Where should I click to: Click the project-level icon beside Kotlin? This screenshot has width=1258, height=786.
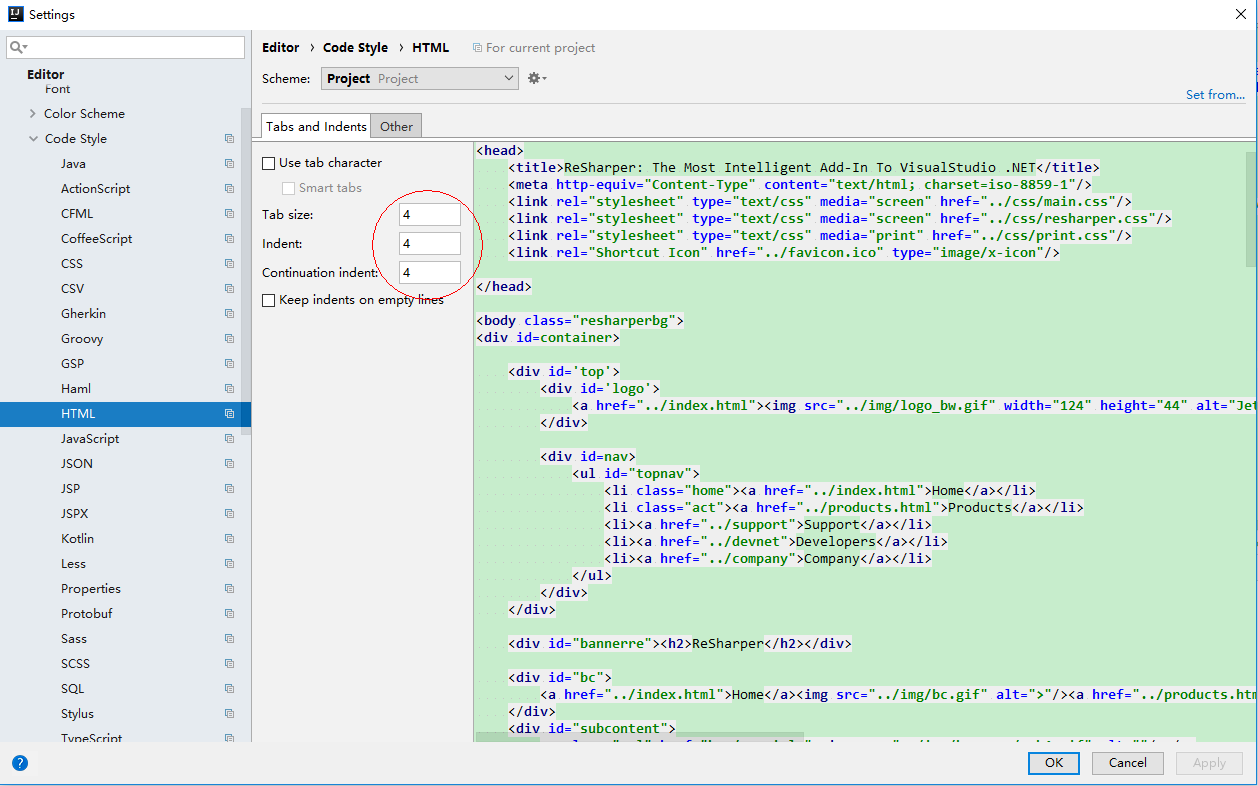[x=229, y=539]
